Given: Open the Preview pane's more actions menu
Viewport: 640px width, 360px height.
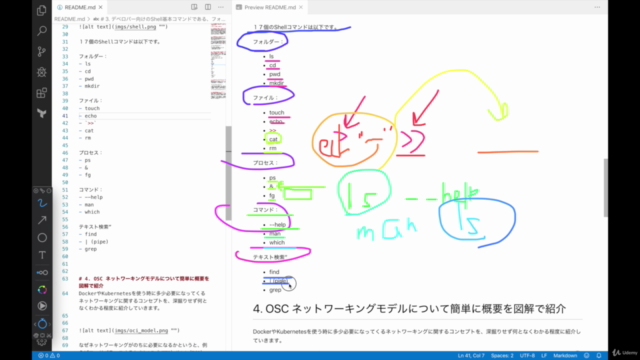Looking at the screenshot, I should (597, 7).
